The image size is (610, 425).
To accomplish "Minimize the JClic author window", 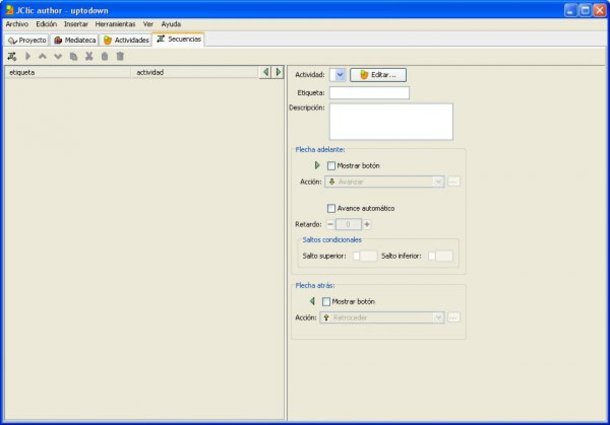I will tap(570, 10).
